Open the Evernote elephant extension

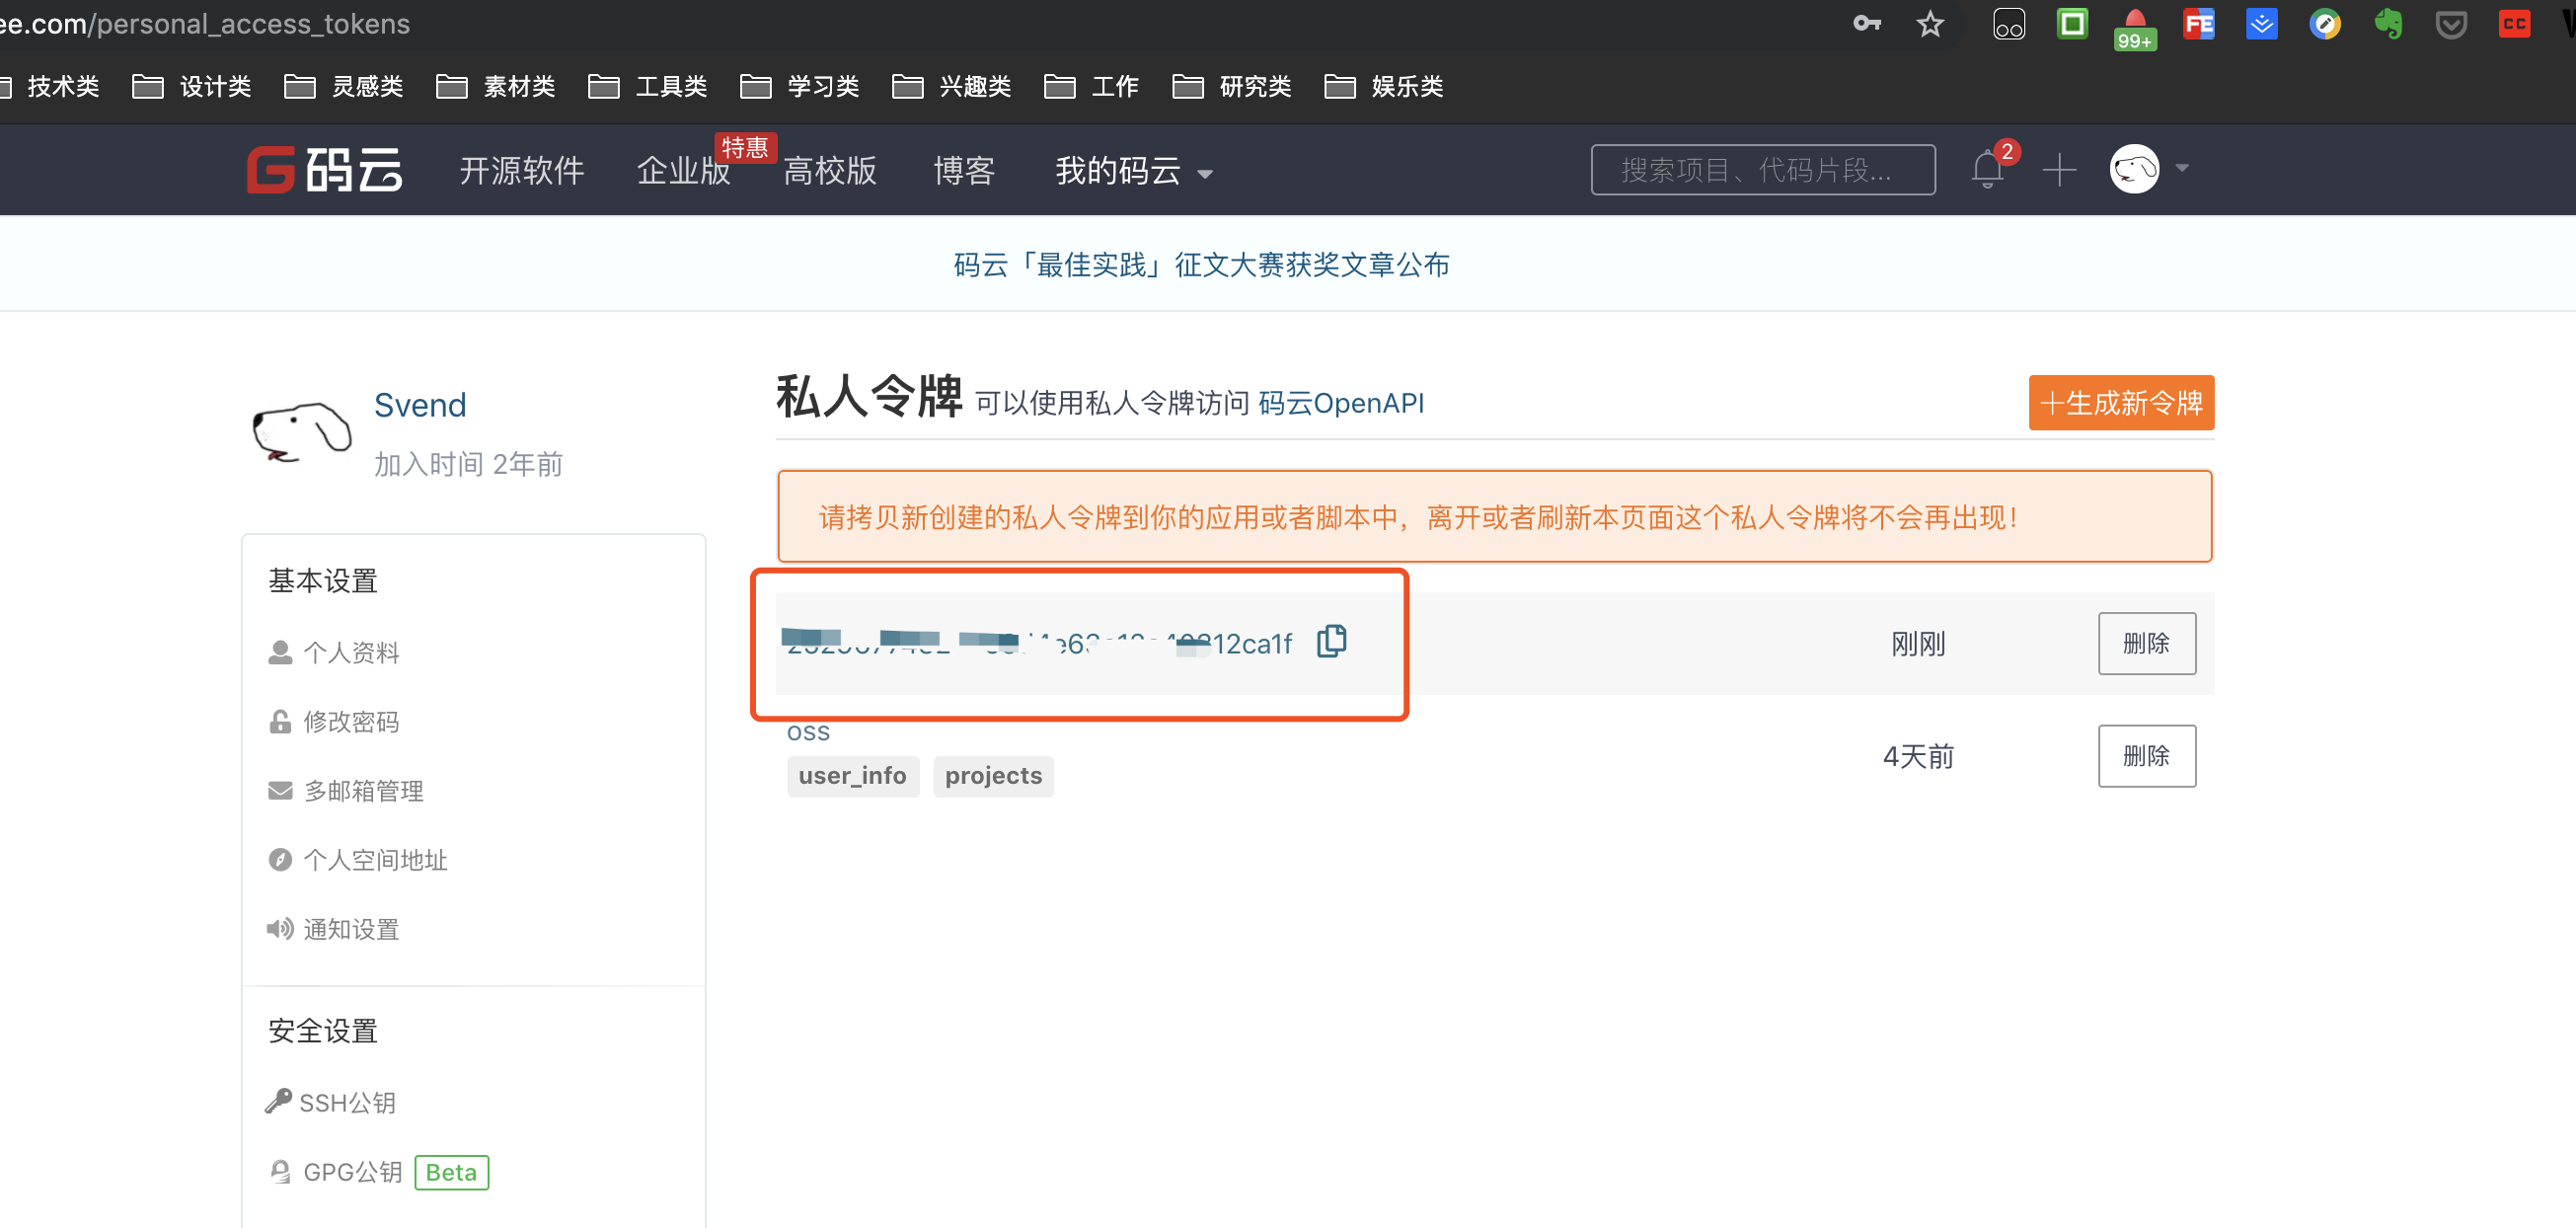[x=2388, y=23]
